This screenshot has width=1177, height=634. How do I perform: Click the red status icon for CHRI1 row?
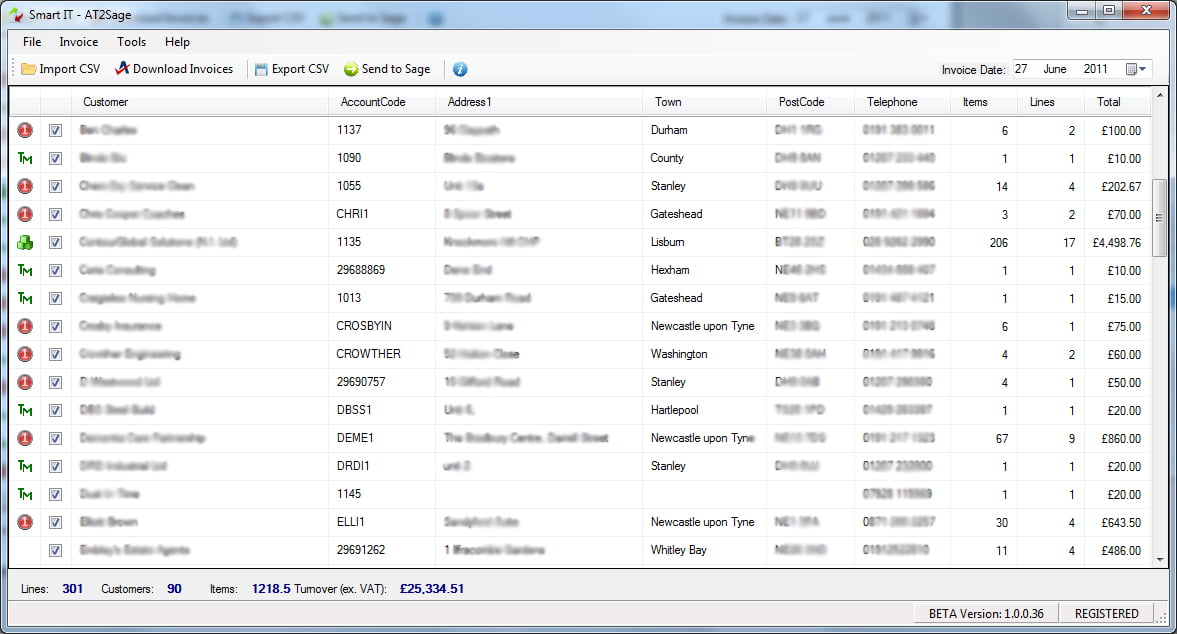[25, 214]
